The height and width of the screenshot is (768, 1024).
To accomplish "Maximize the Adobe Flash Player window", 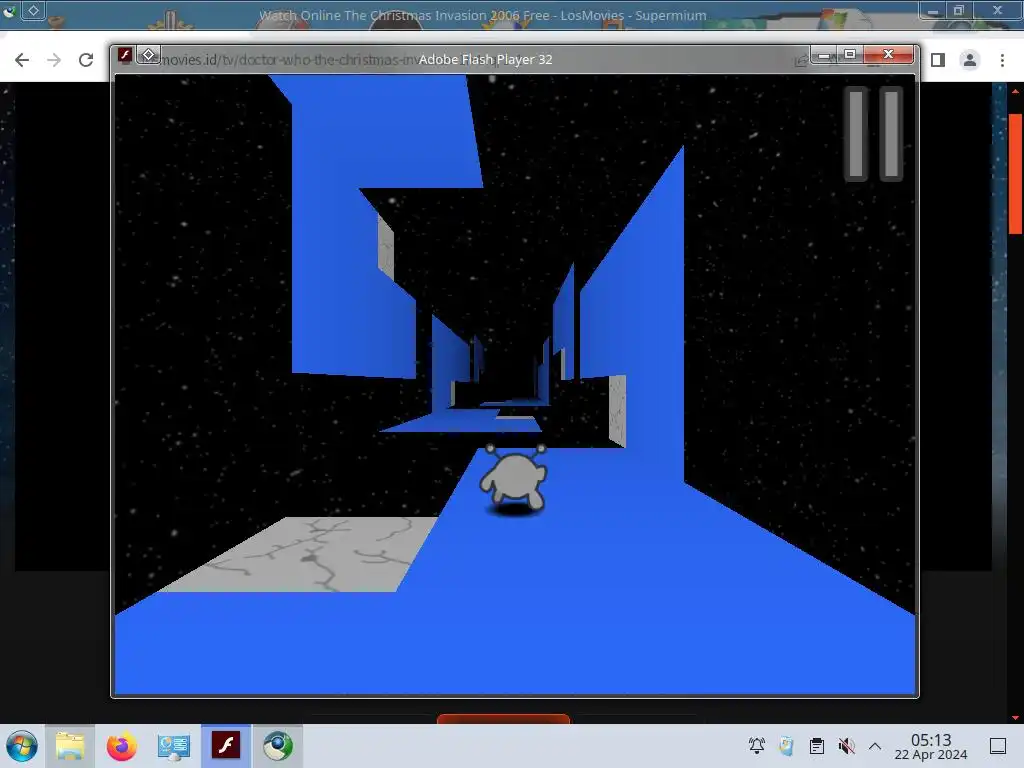I will 850,55.
